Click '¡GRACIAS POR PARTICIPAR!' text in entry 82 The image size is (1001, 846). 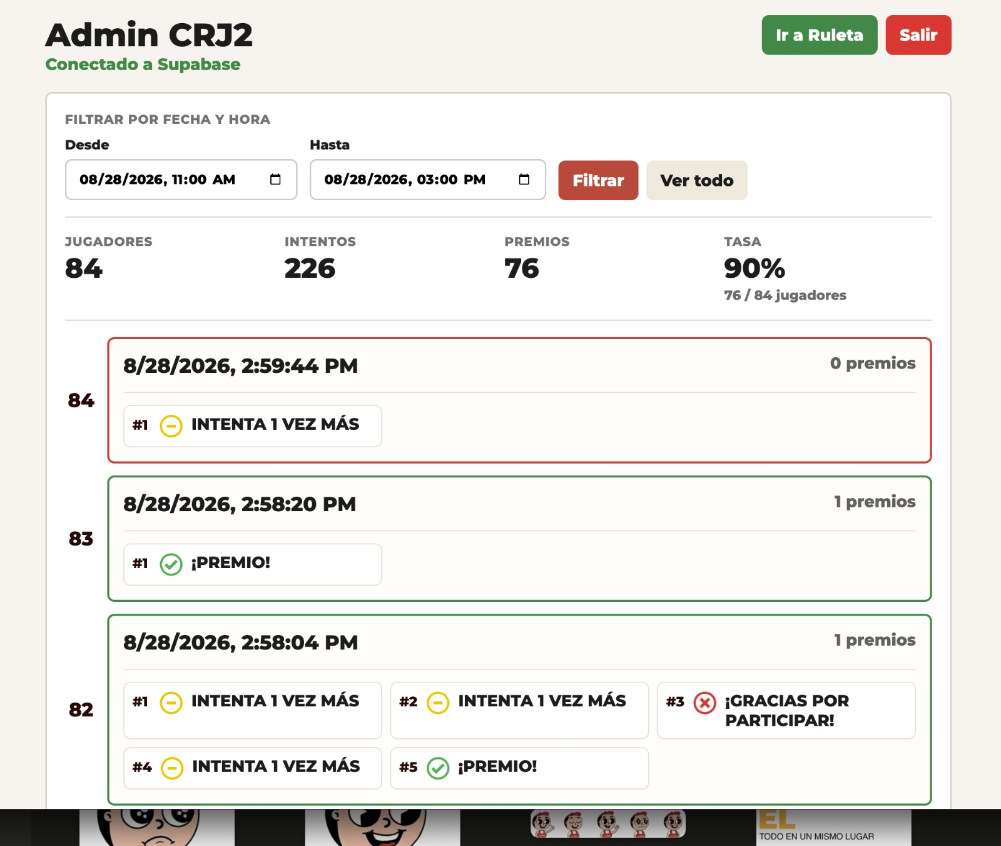pos(787,711)
